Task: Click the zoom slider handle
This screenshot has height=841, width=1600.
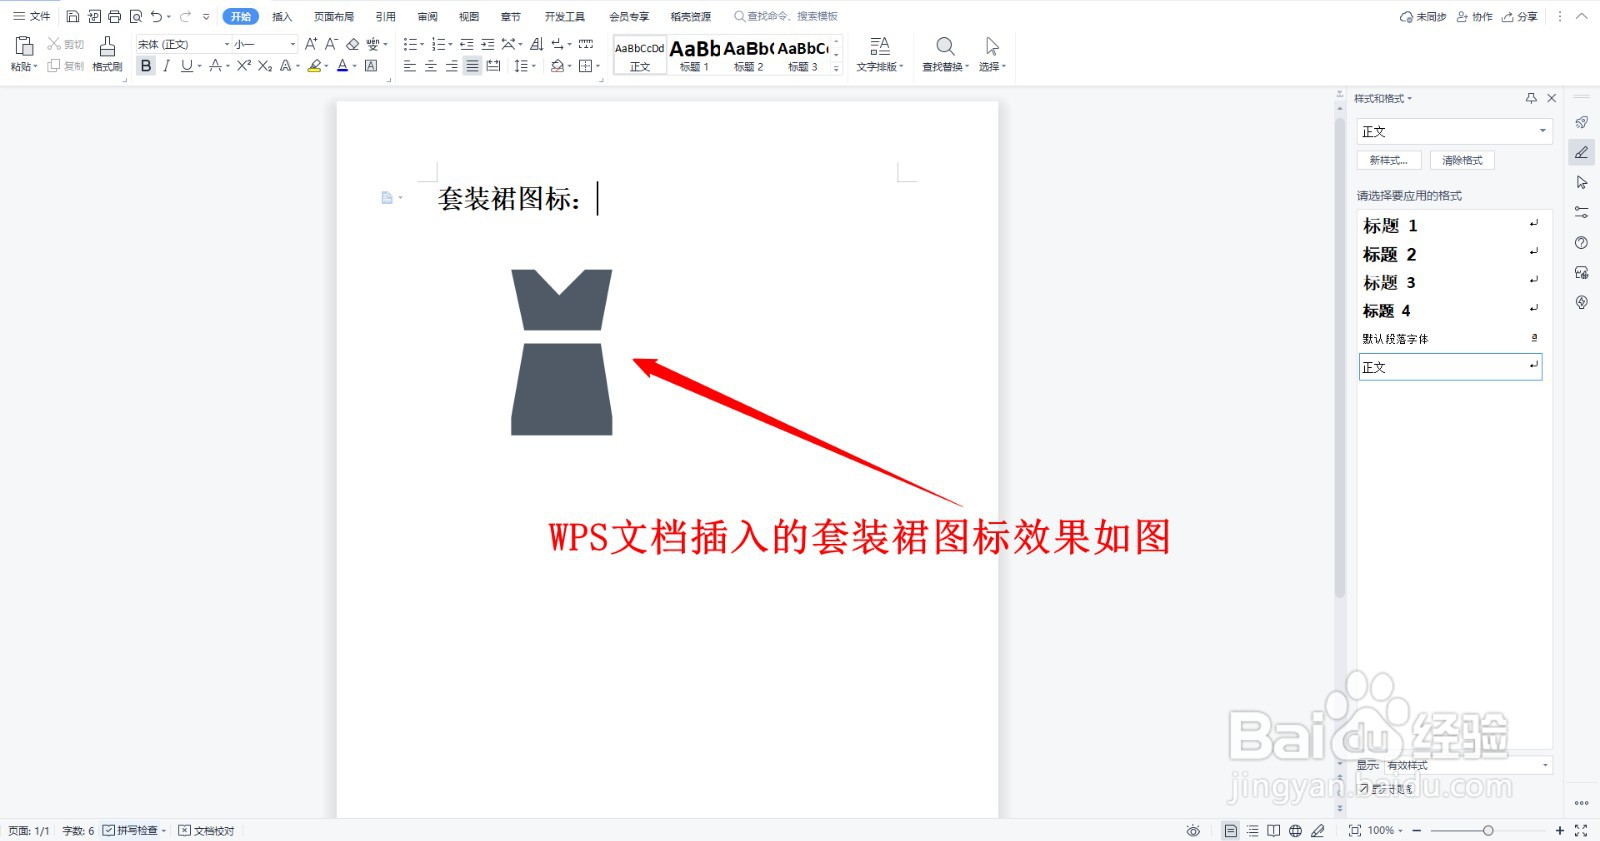Action: (1488, 830)
